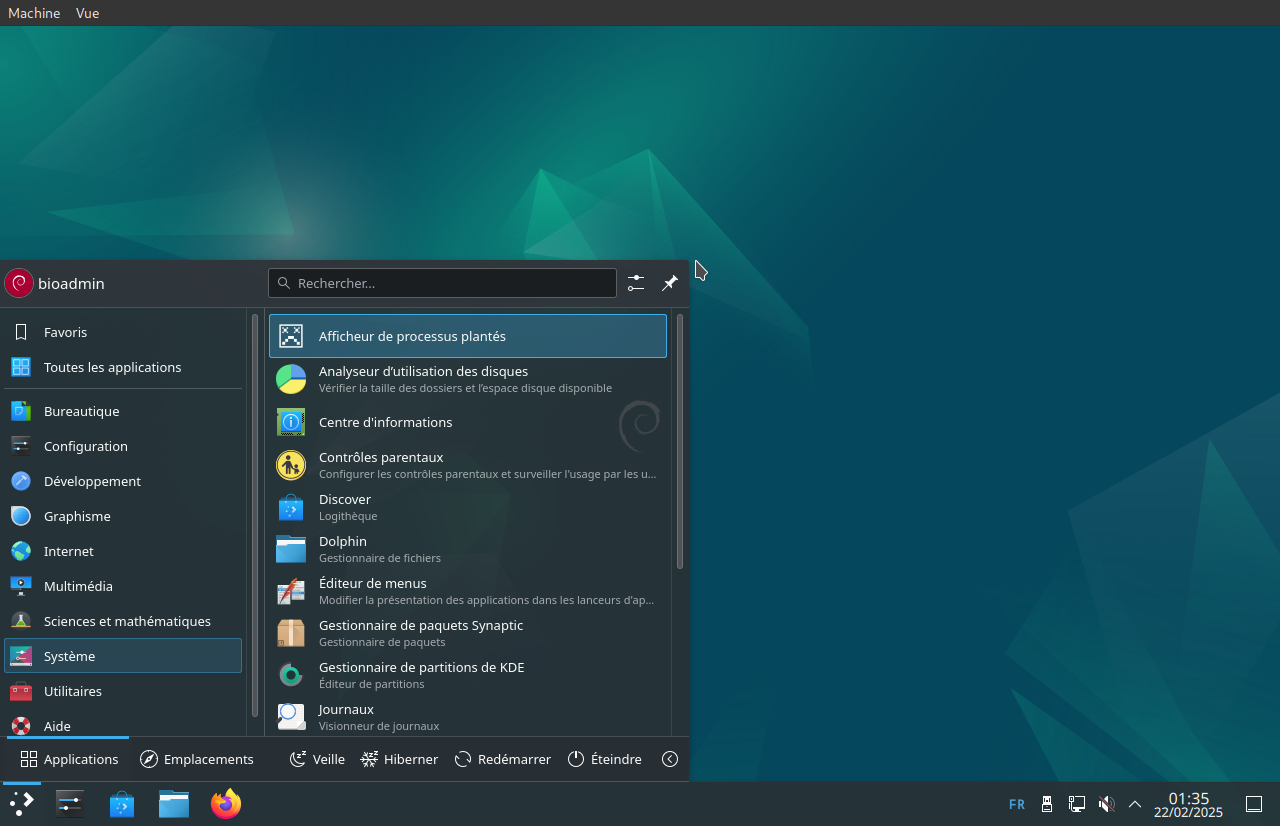This screenshot has width=1280, height=826.
Task: Click the application list scrollbar
Action: [680, 442]
